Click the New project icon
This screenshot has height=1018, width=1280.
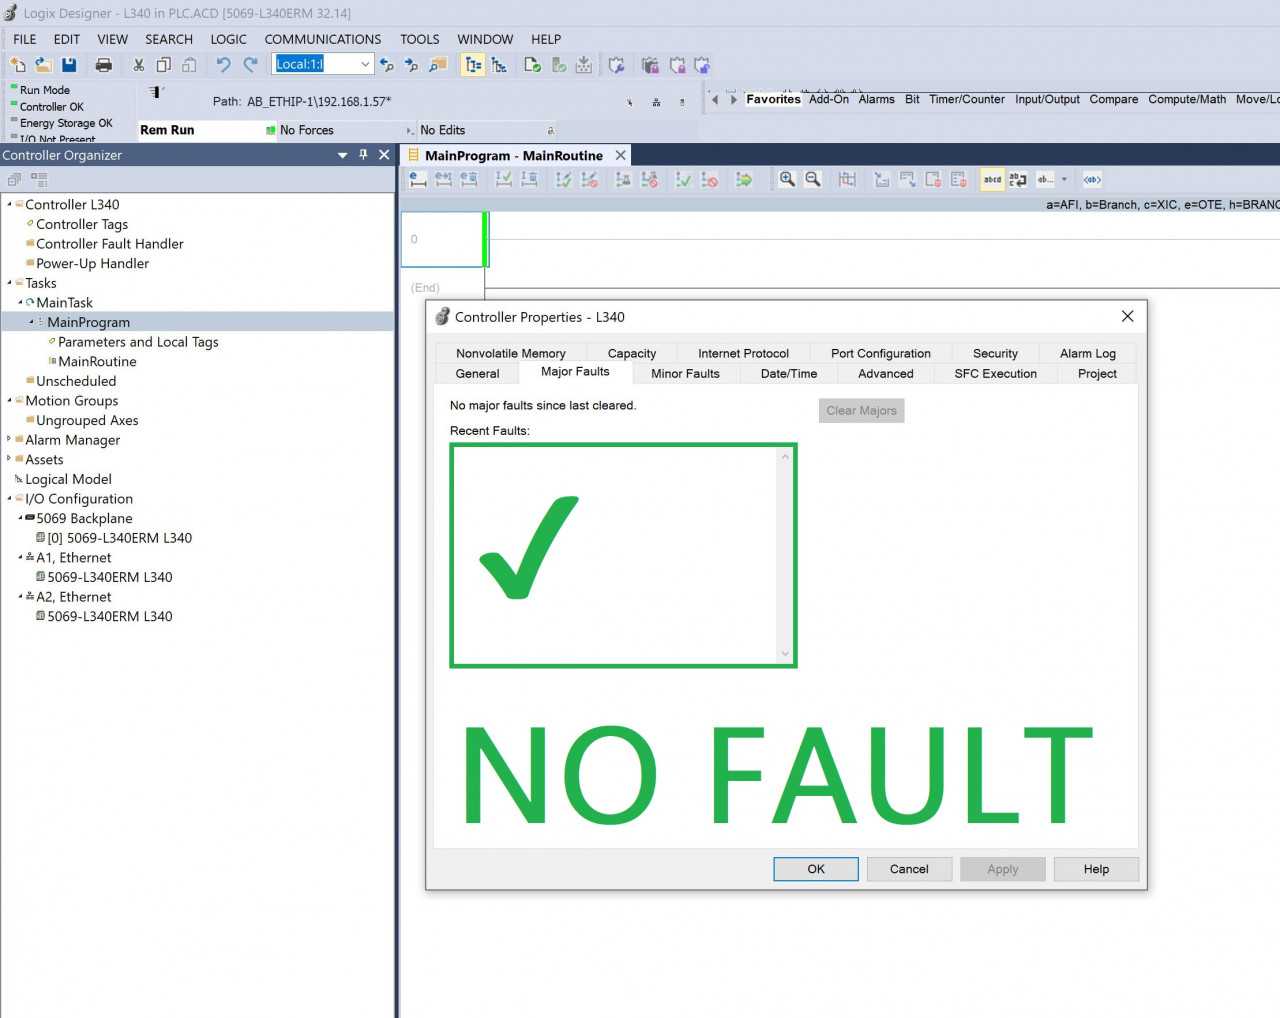(18, 65)
